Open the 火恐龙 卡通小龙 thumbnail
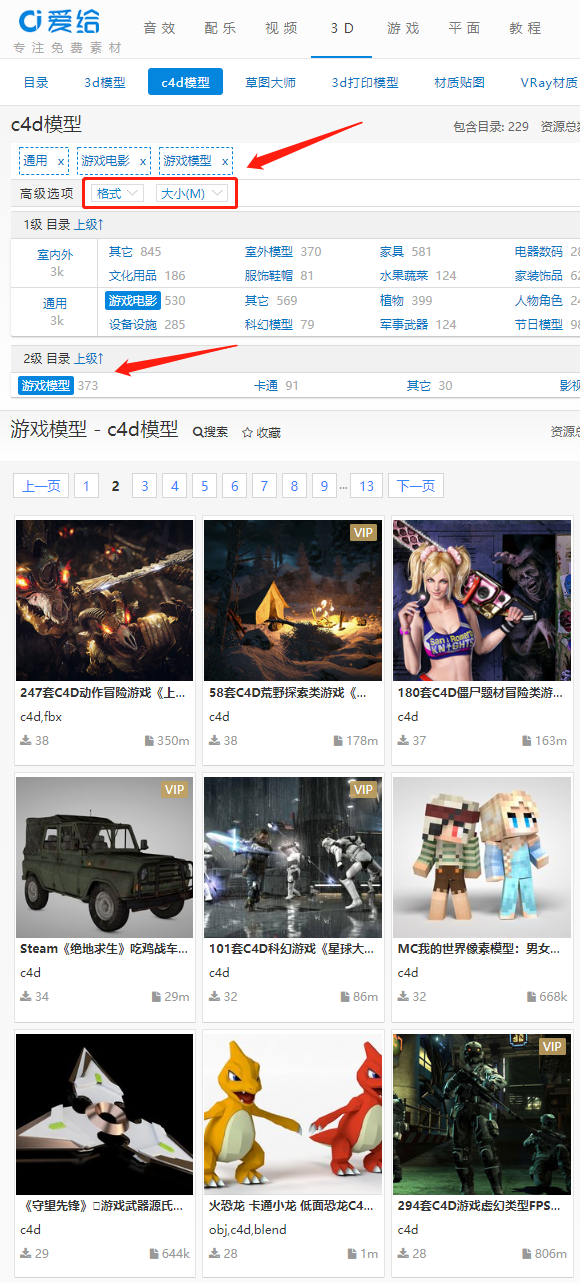The image size is (580, 1283). [x=293, y=1114]
